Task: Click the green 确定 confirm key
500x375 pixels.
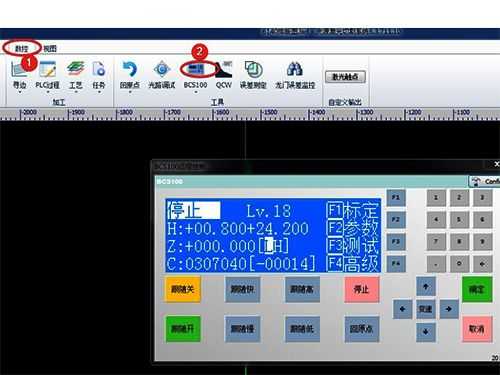Action: [477, 289]
